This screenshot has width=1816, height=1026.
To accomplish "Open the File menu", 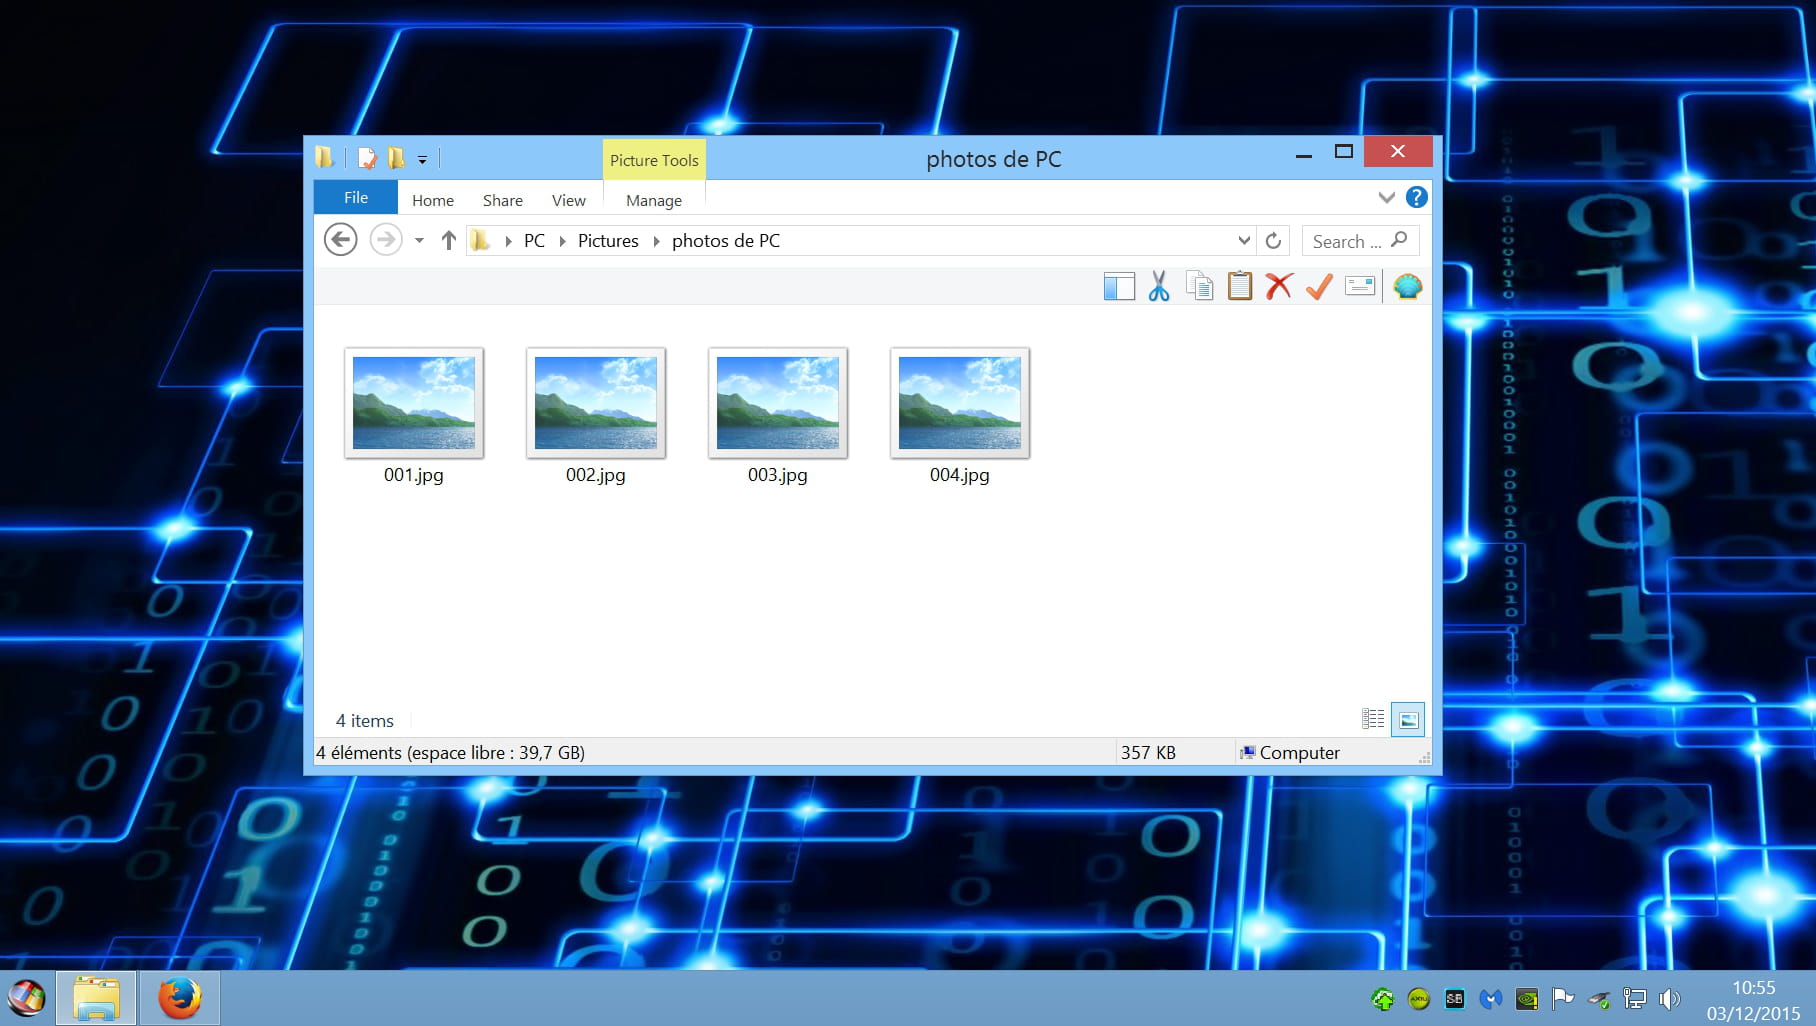I will (356, 198).
